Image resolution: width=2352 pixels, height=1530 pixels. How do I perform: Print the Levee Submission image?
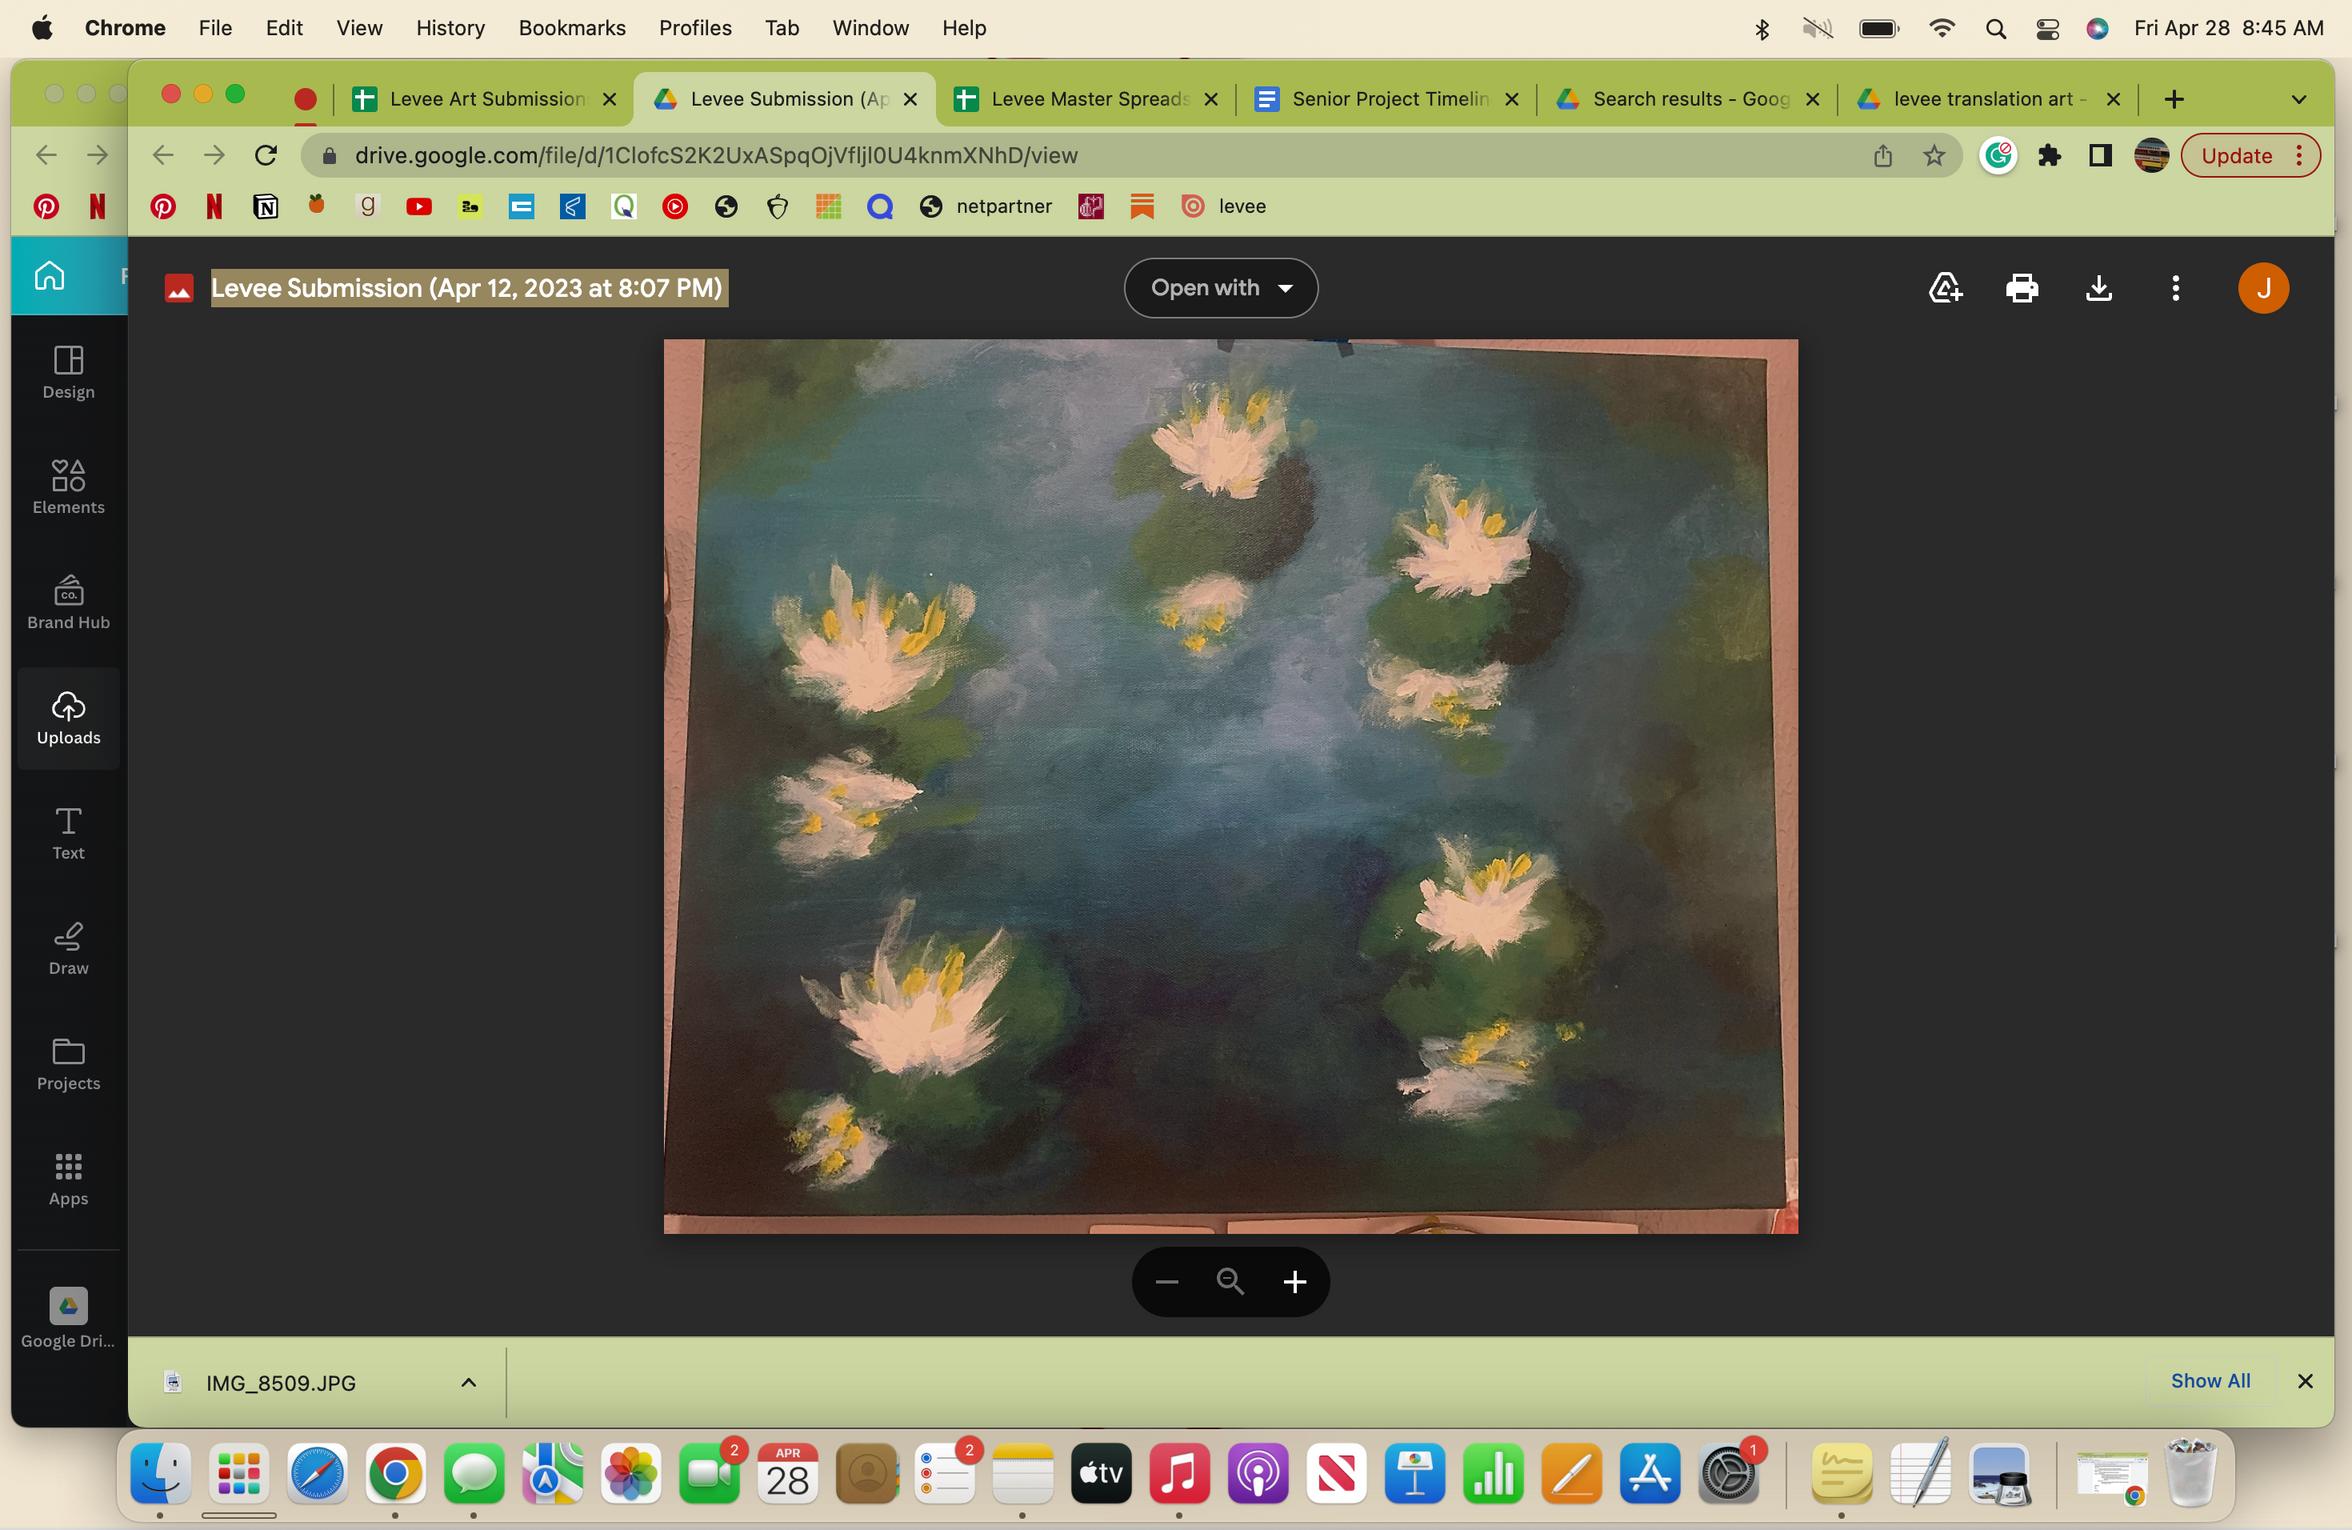[2021, 289]
